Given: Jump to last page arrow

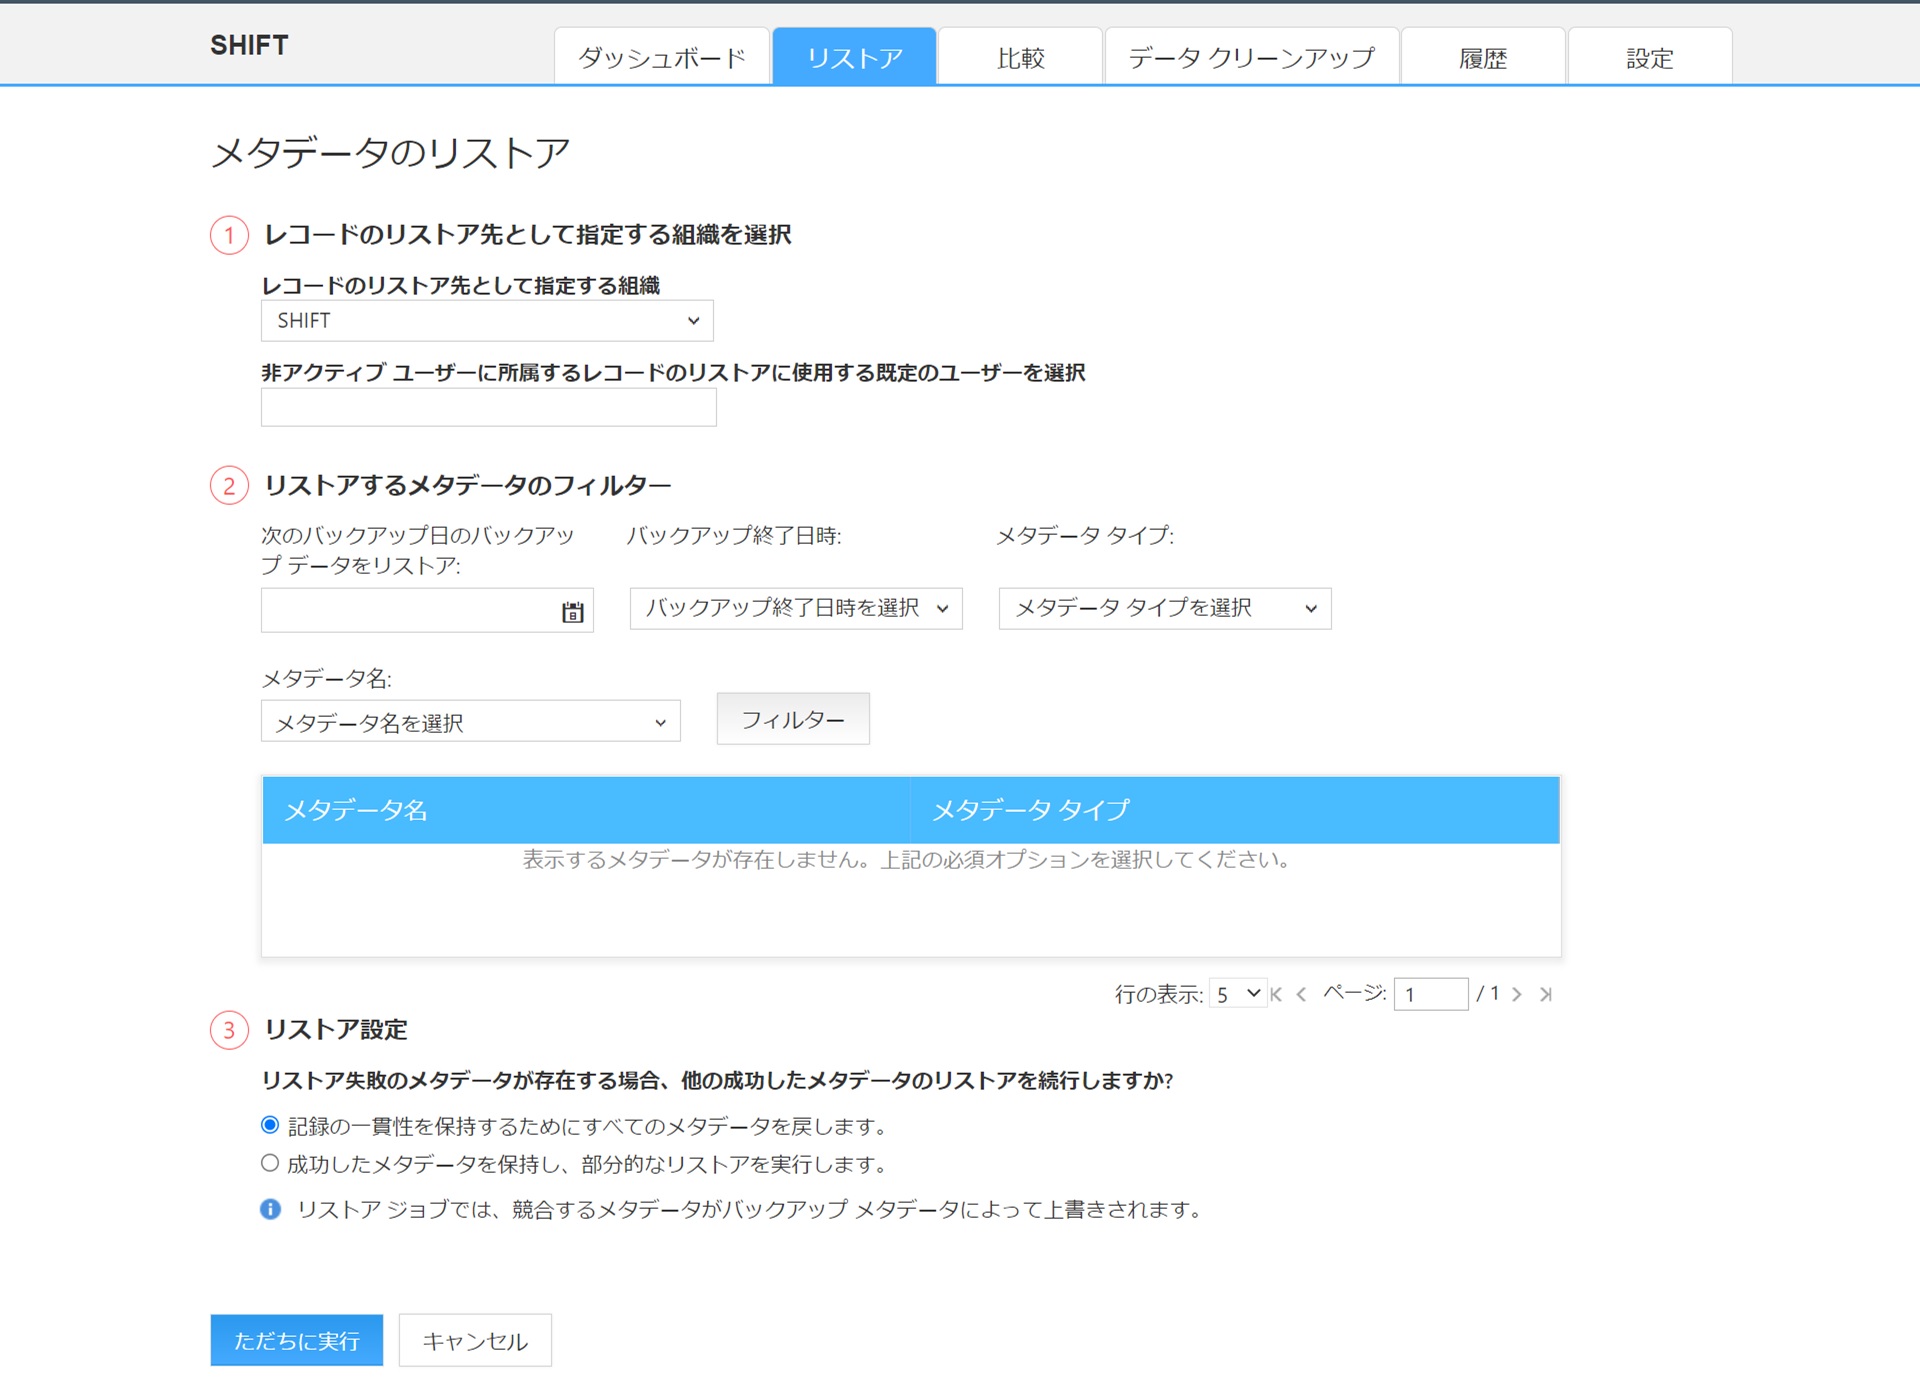Looking at the screenshot, I should click(1546, 994).
